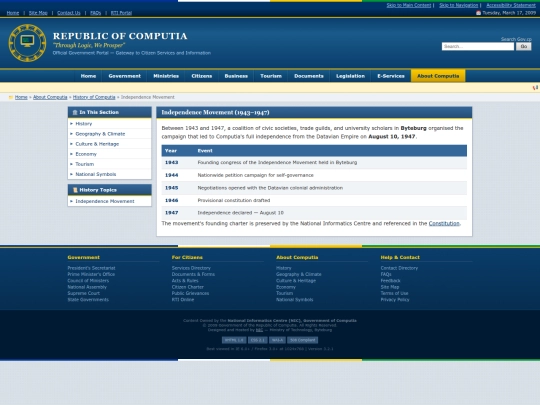Open Acts & Rules footer link

[x=185, y=281]
